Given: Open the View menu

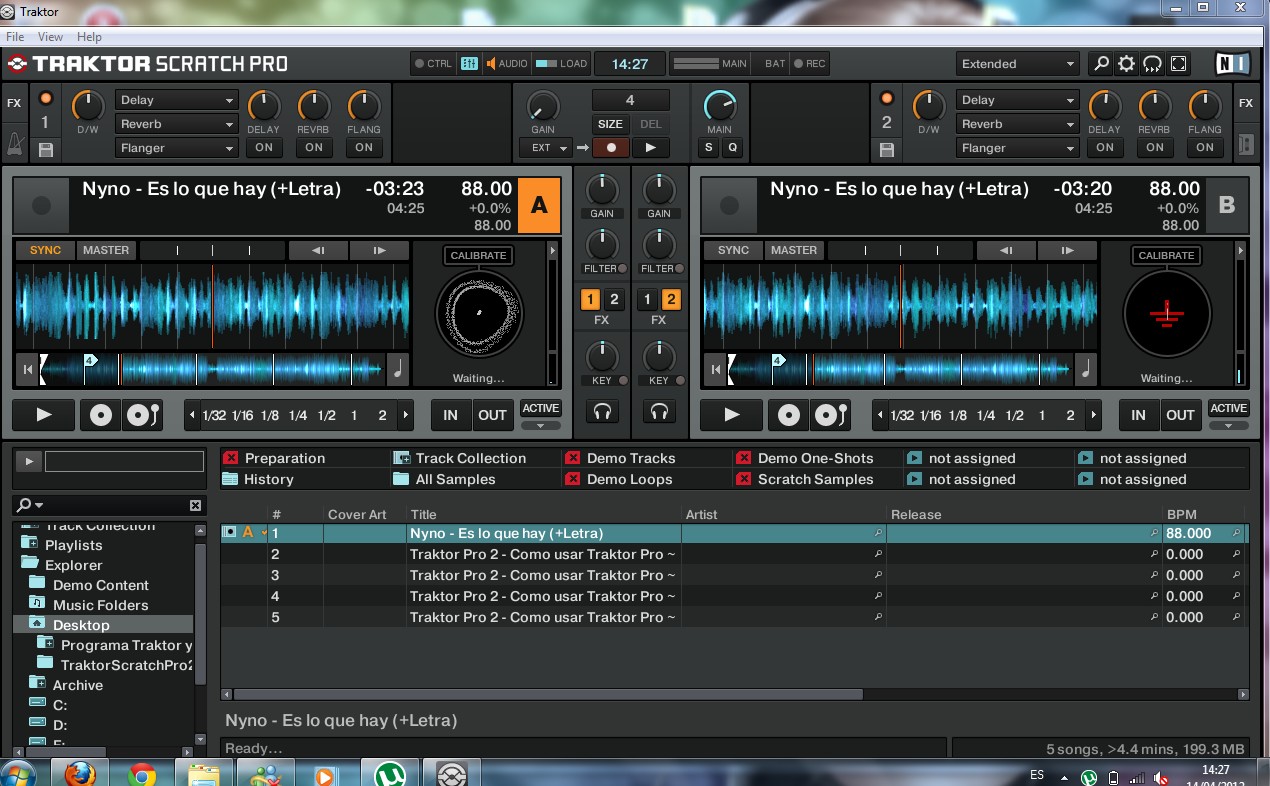Looking at the screenshot, I should pos(50,37).
